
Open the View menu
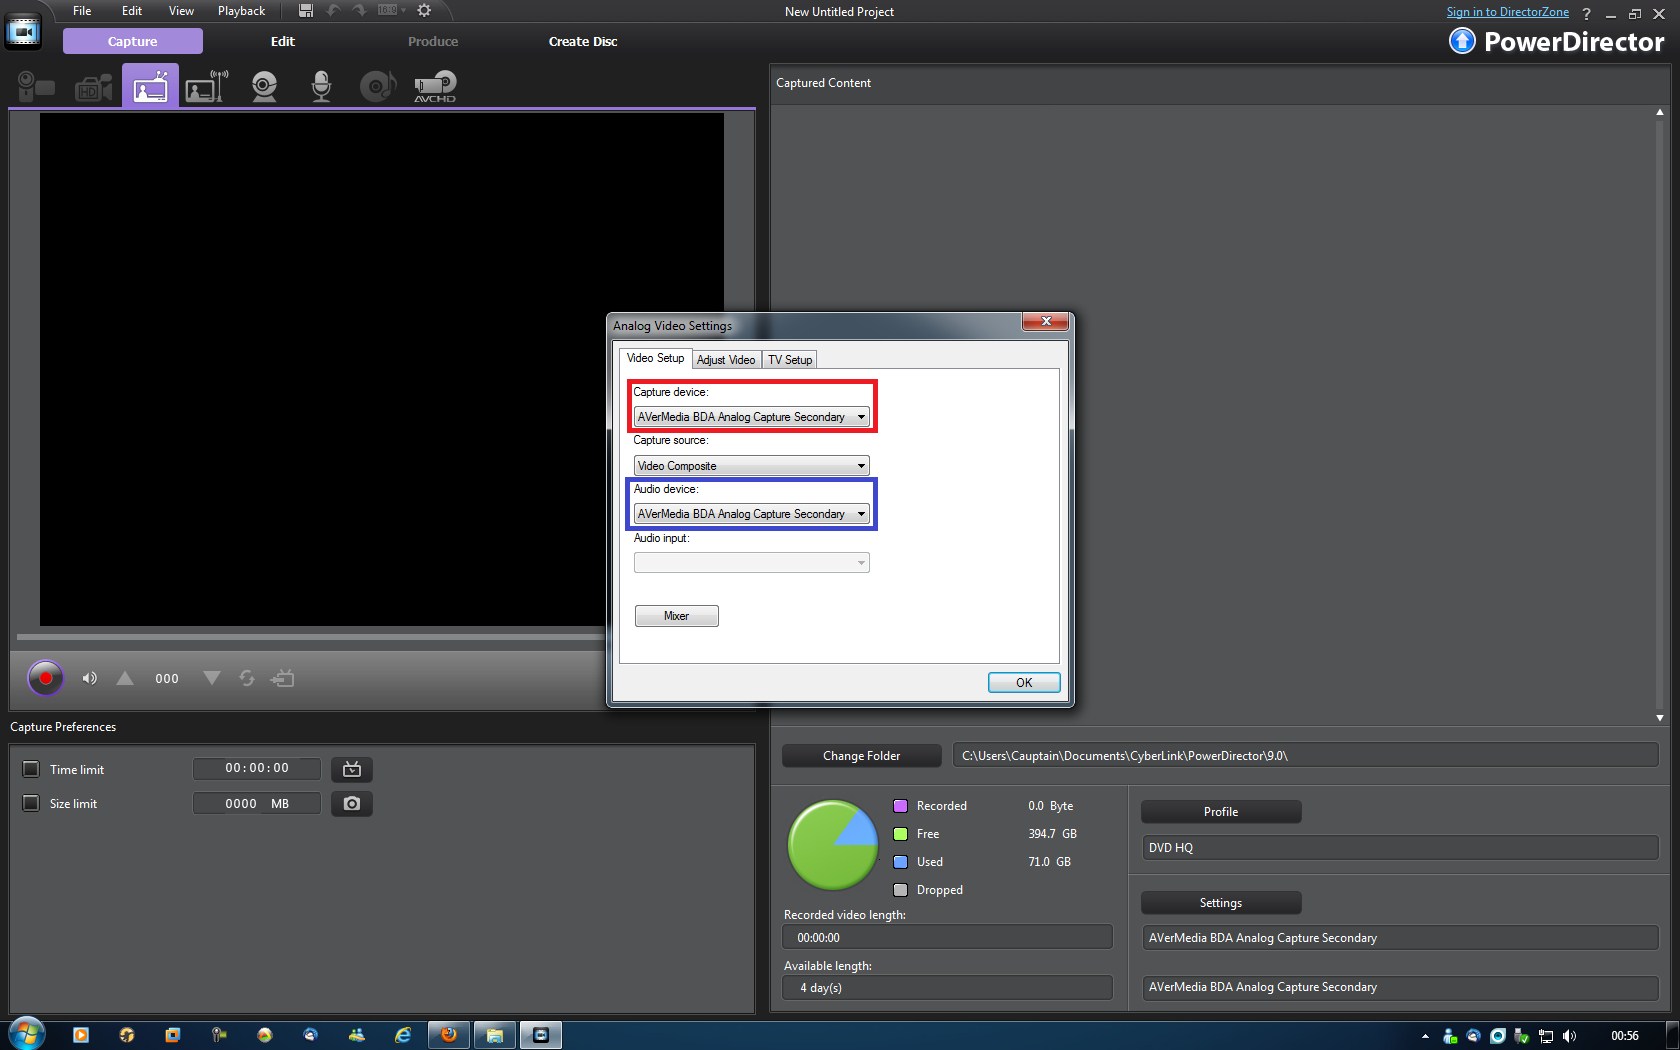181,11
